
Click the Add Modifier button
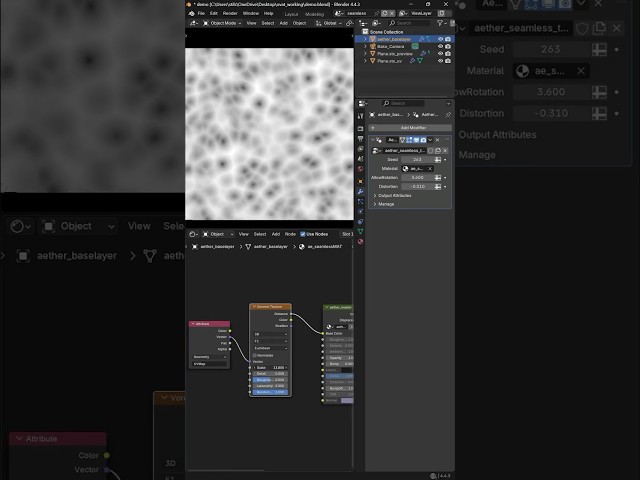pyautogui.click(x=410, y=128)
